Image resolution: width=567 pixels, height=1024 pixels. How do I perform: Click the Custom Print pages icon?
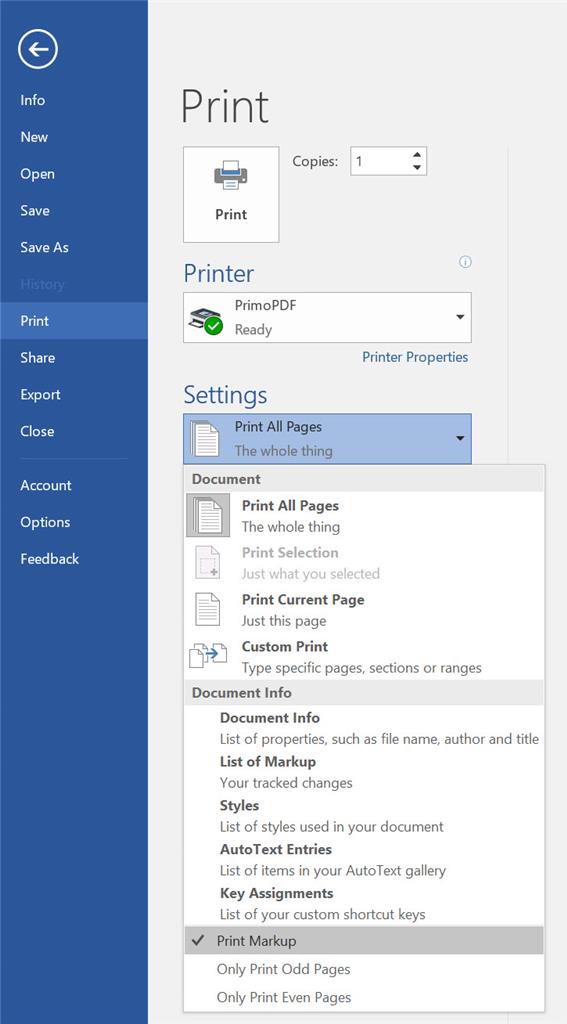pyautogui.click(x=208, y=655)
